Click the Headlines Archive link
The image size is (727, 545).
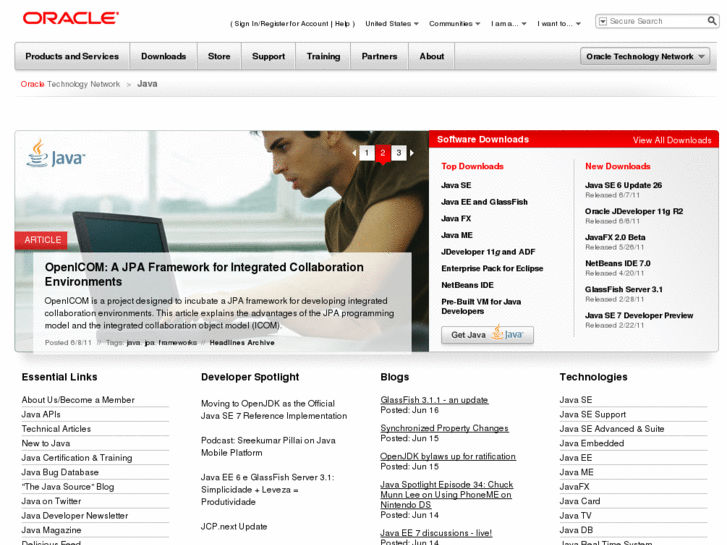[x=242, y=342]
